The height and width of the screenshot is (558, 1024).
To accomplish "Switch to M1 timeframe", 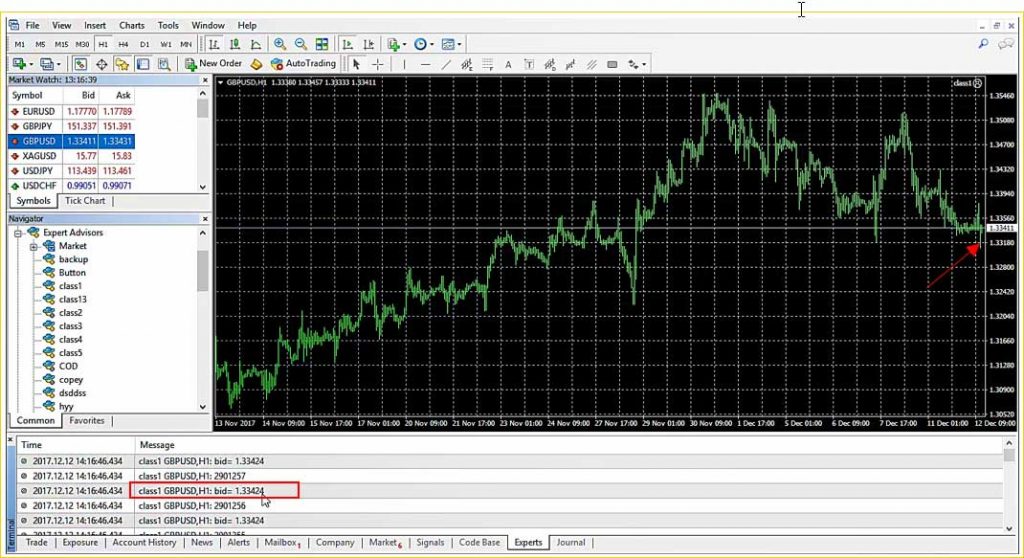I will coord(20,44).
